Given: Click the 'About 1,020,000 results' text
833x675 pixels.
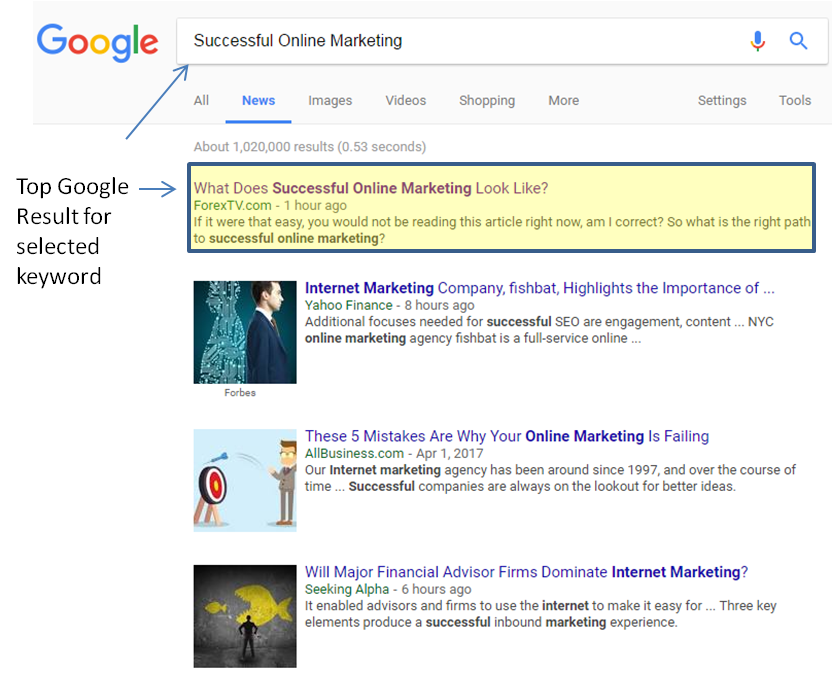Looking at the screenshot, I should click(x=310, y=147).
